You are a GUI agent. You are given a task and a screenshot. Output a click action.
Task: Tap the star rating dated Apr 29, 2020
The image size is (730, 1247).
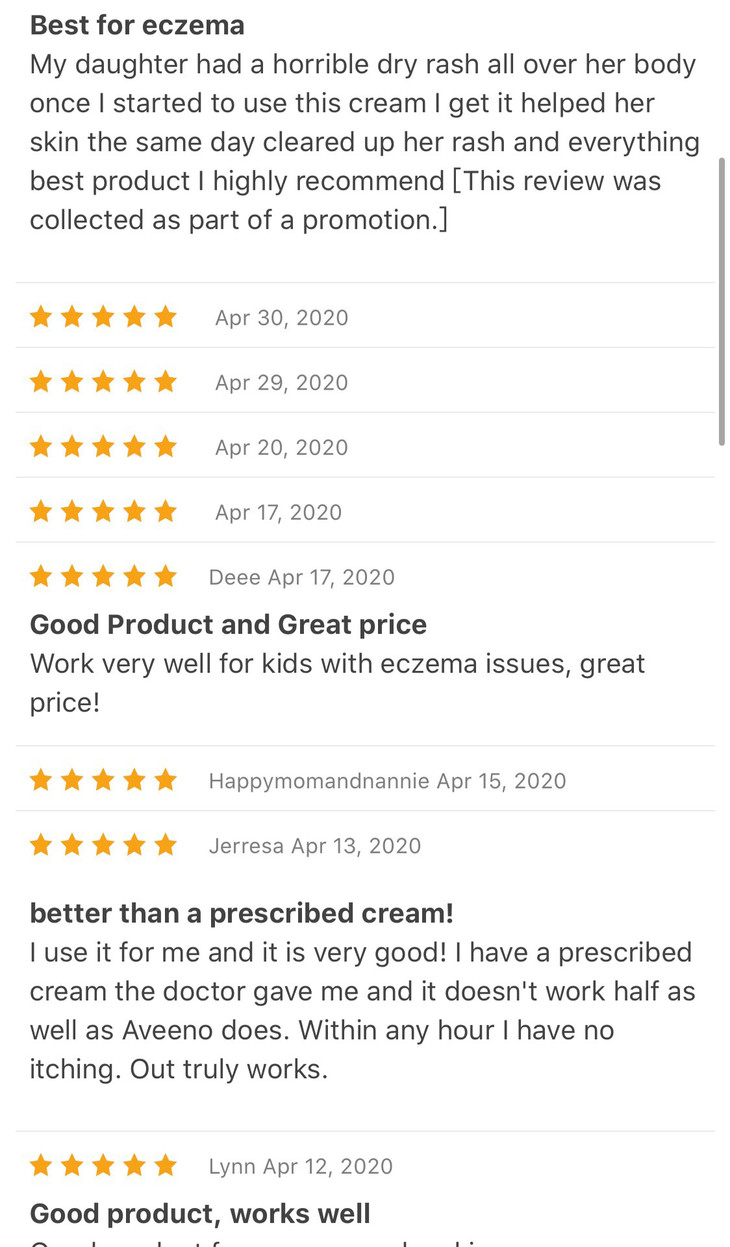[x=103, y=382]
